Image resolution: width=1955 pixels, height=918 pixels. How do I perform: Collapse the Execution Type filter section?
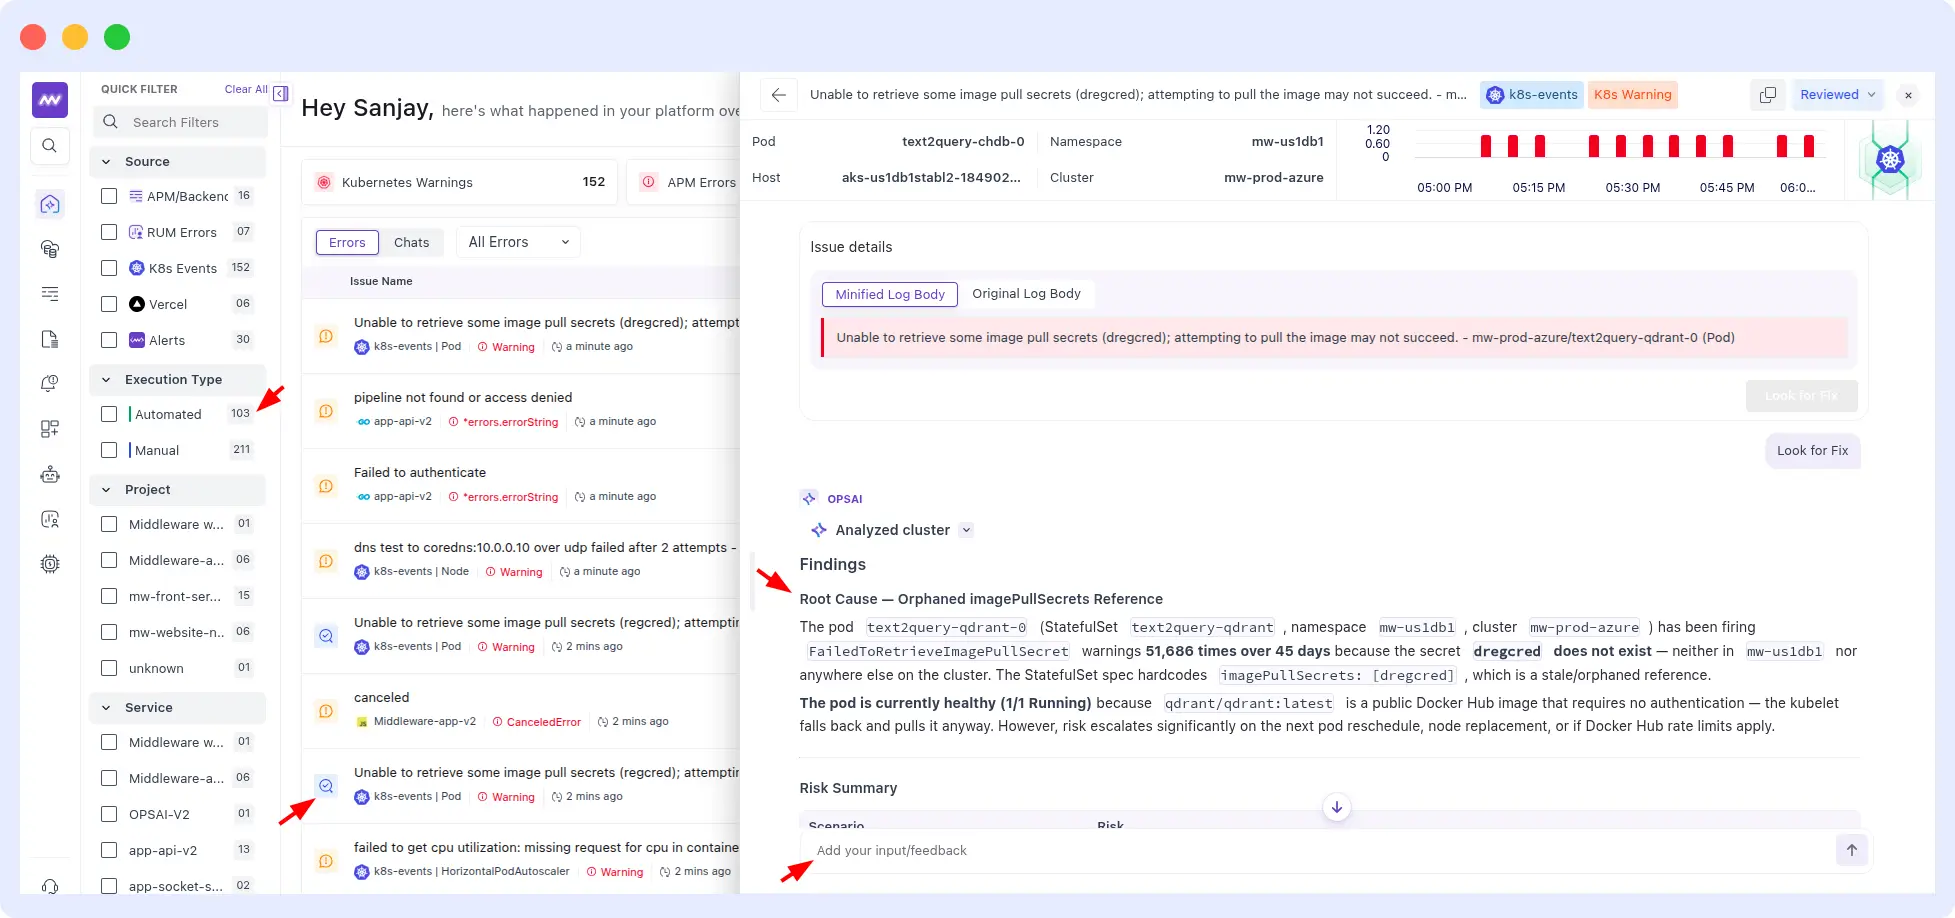[107, 380]
